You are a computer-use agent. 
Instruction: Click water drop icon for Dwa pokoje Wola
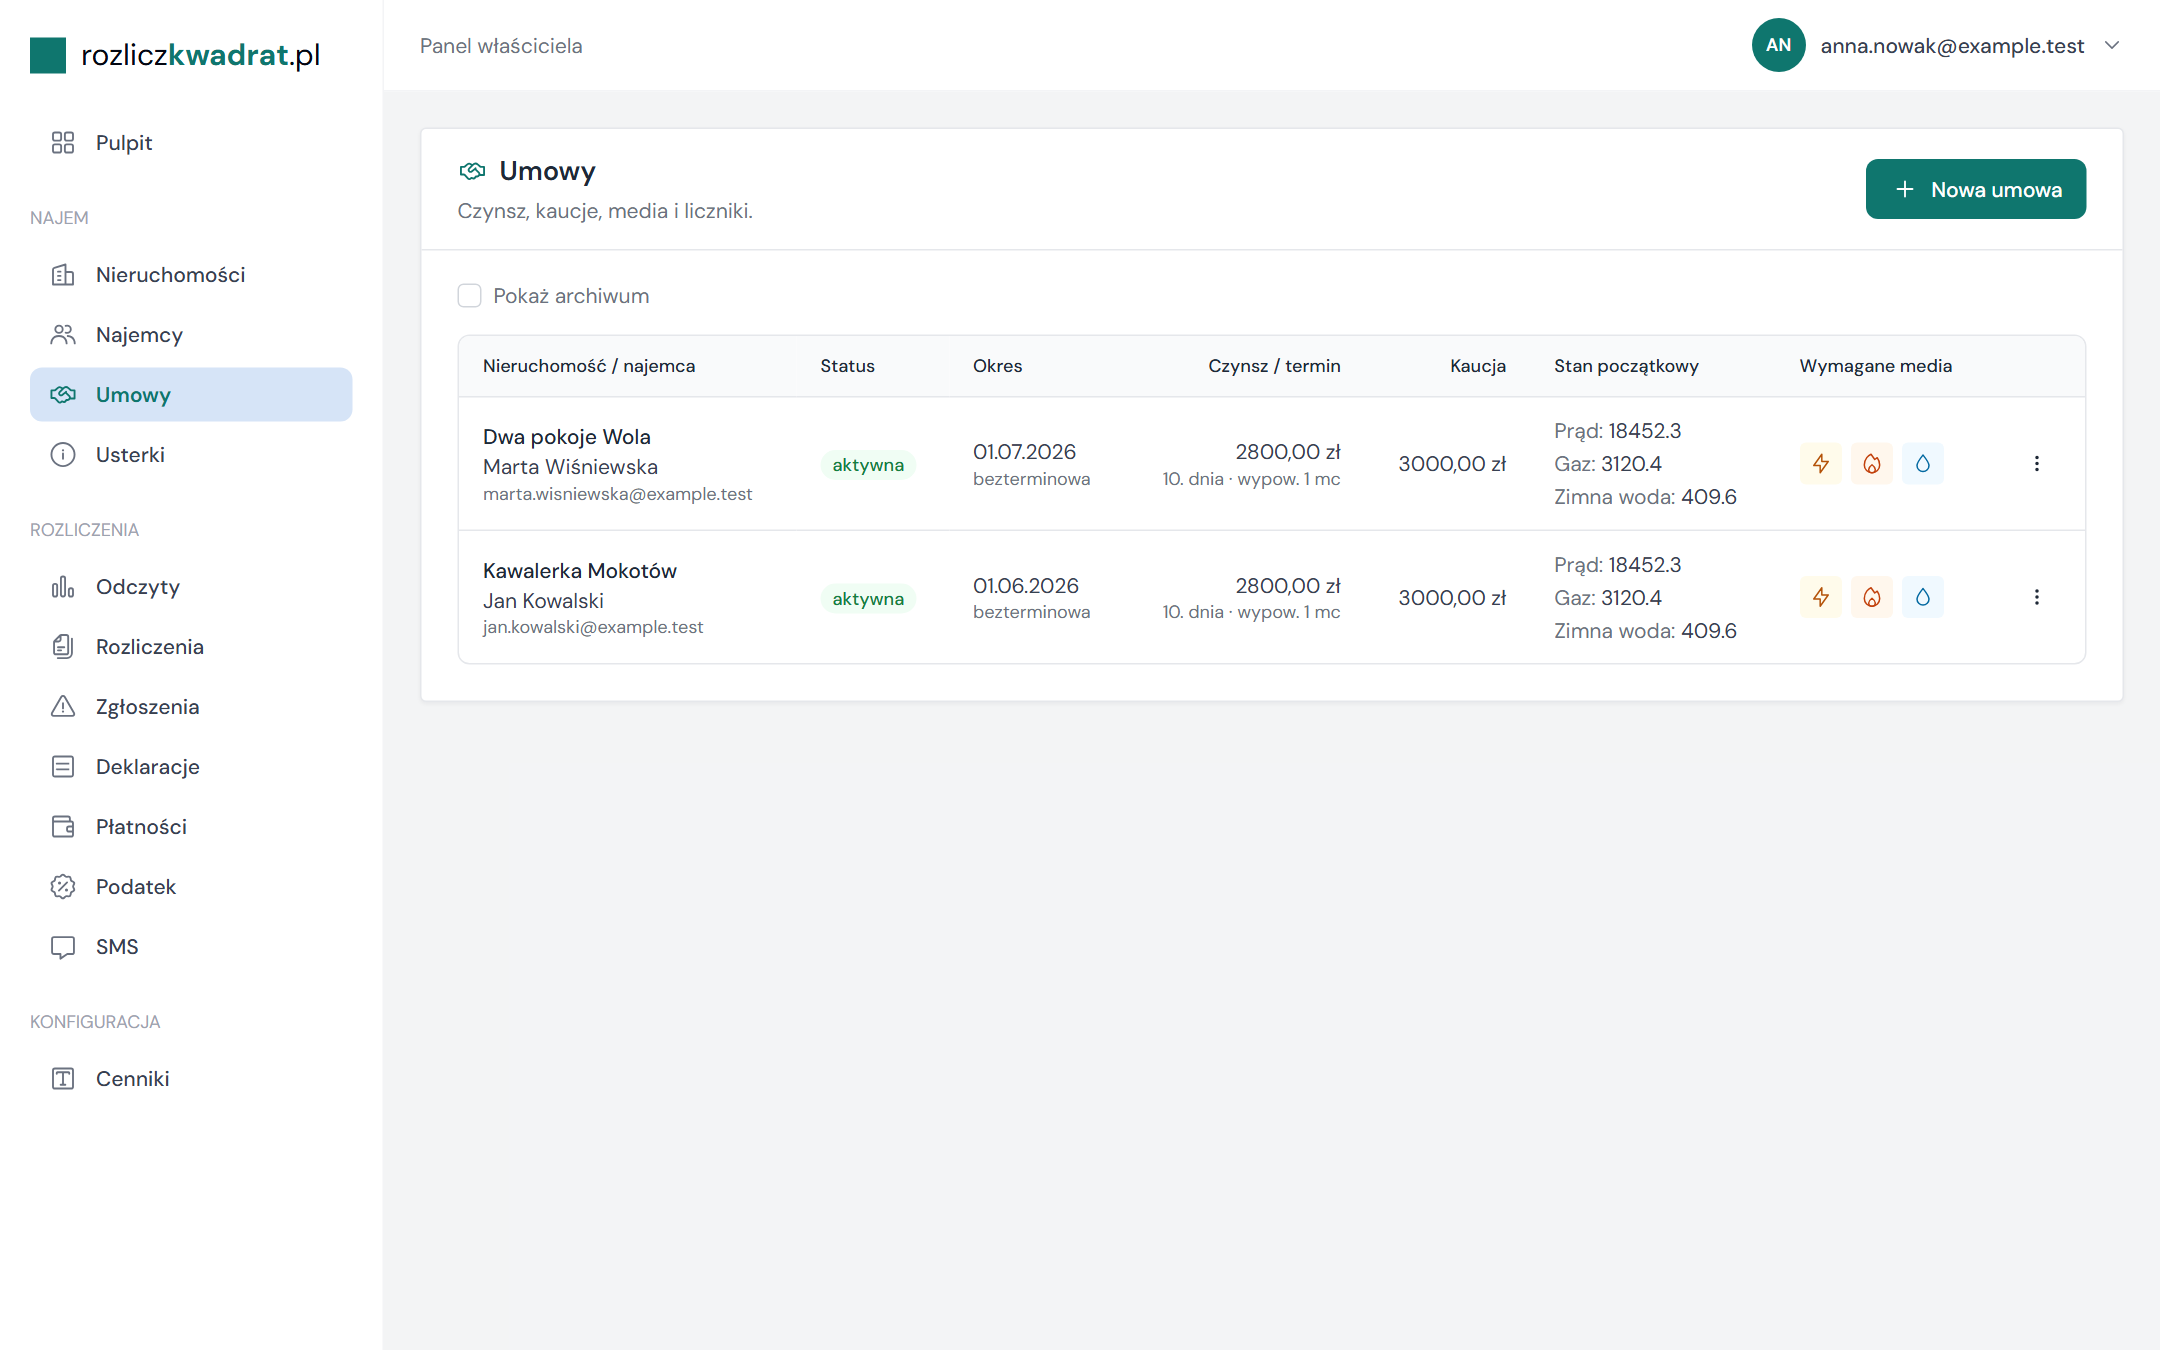tap(1923, 464)
